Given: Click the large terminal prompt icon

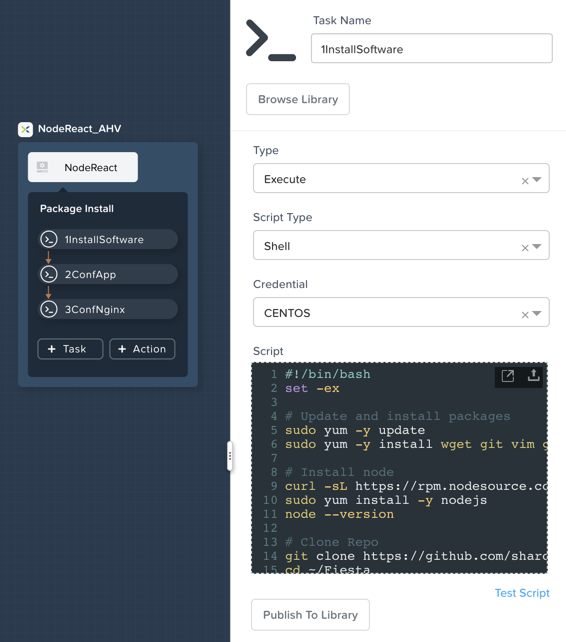Looking at the screenshot, I should tap(271, 41).
